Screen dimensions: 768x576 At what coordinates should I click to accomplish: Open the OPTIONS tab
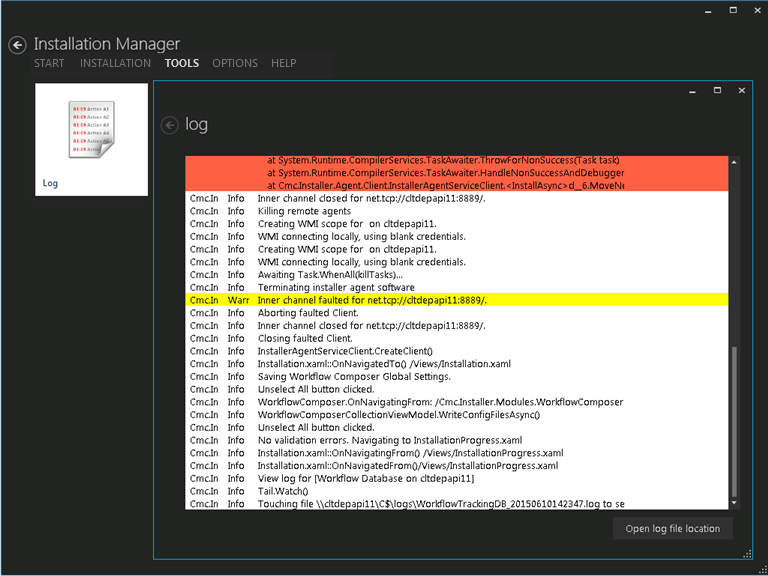235,63
